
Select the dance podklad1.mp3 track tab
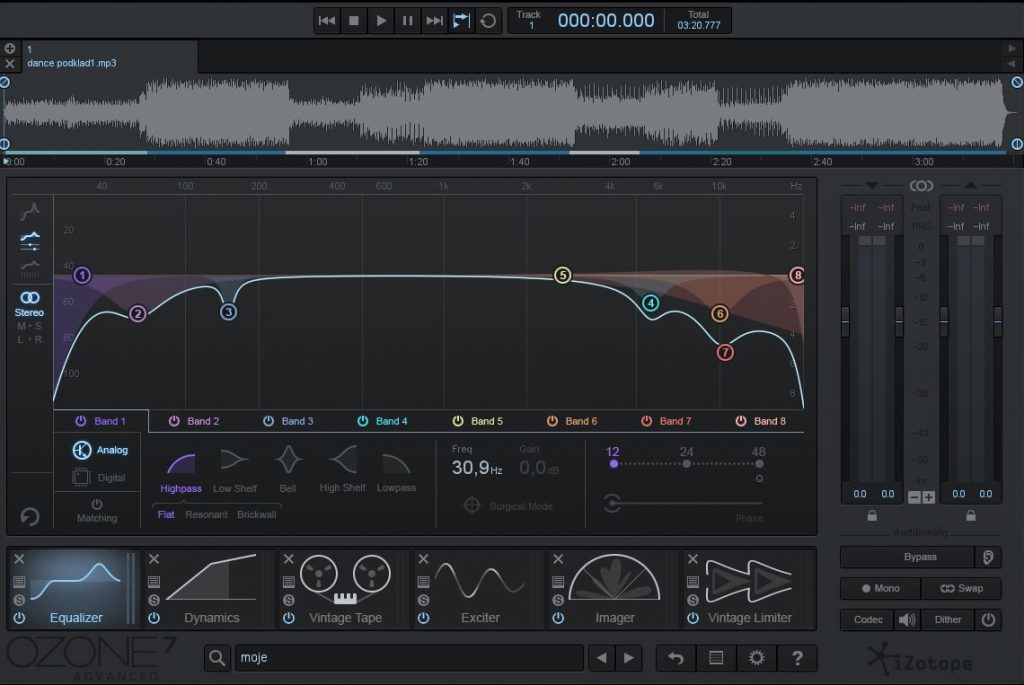(110, 56)
